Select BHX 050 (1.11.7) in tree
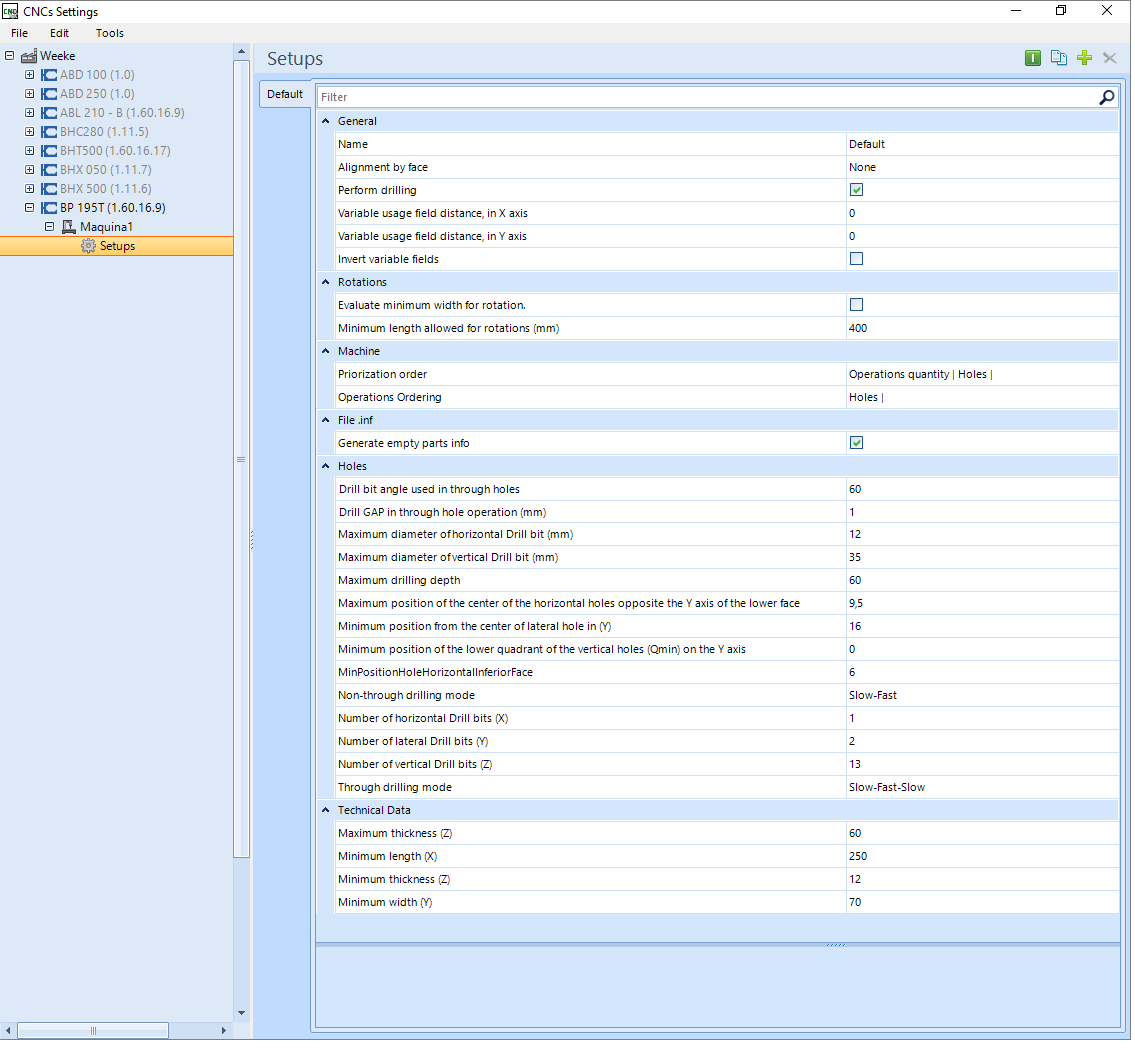Screen dimensions: 1135x1050 click(106, 170)
